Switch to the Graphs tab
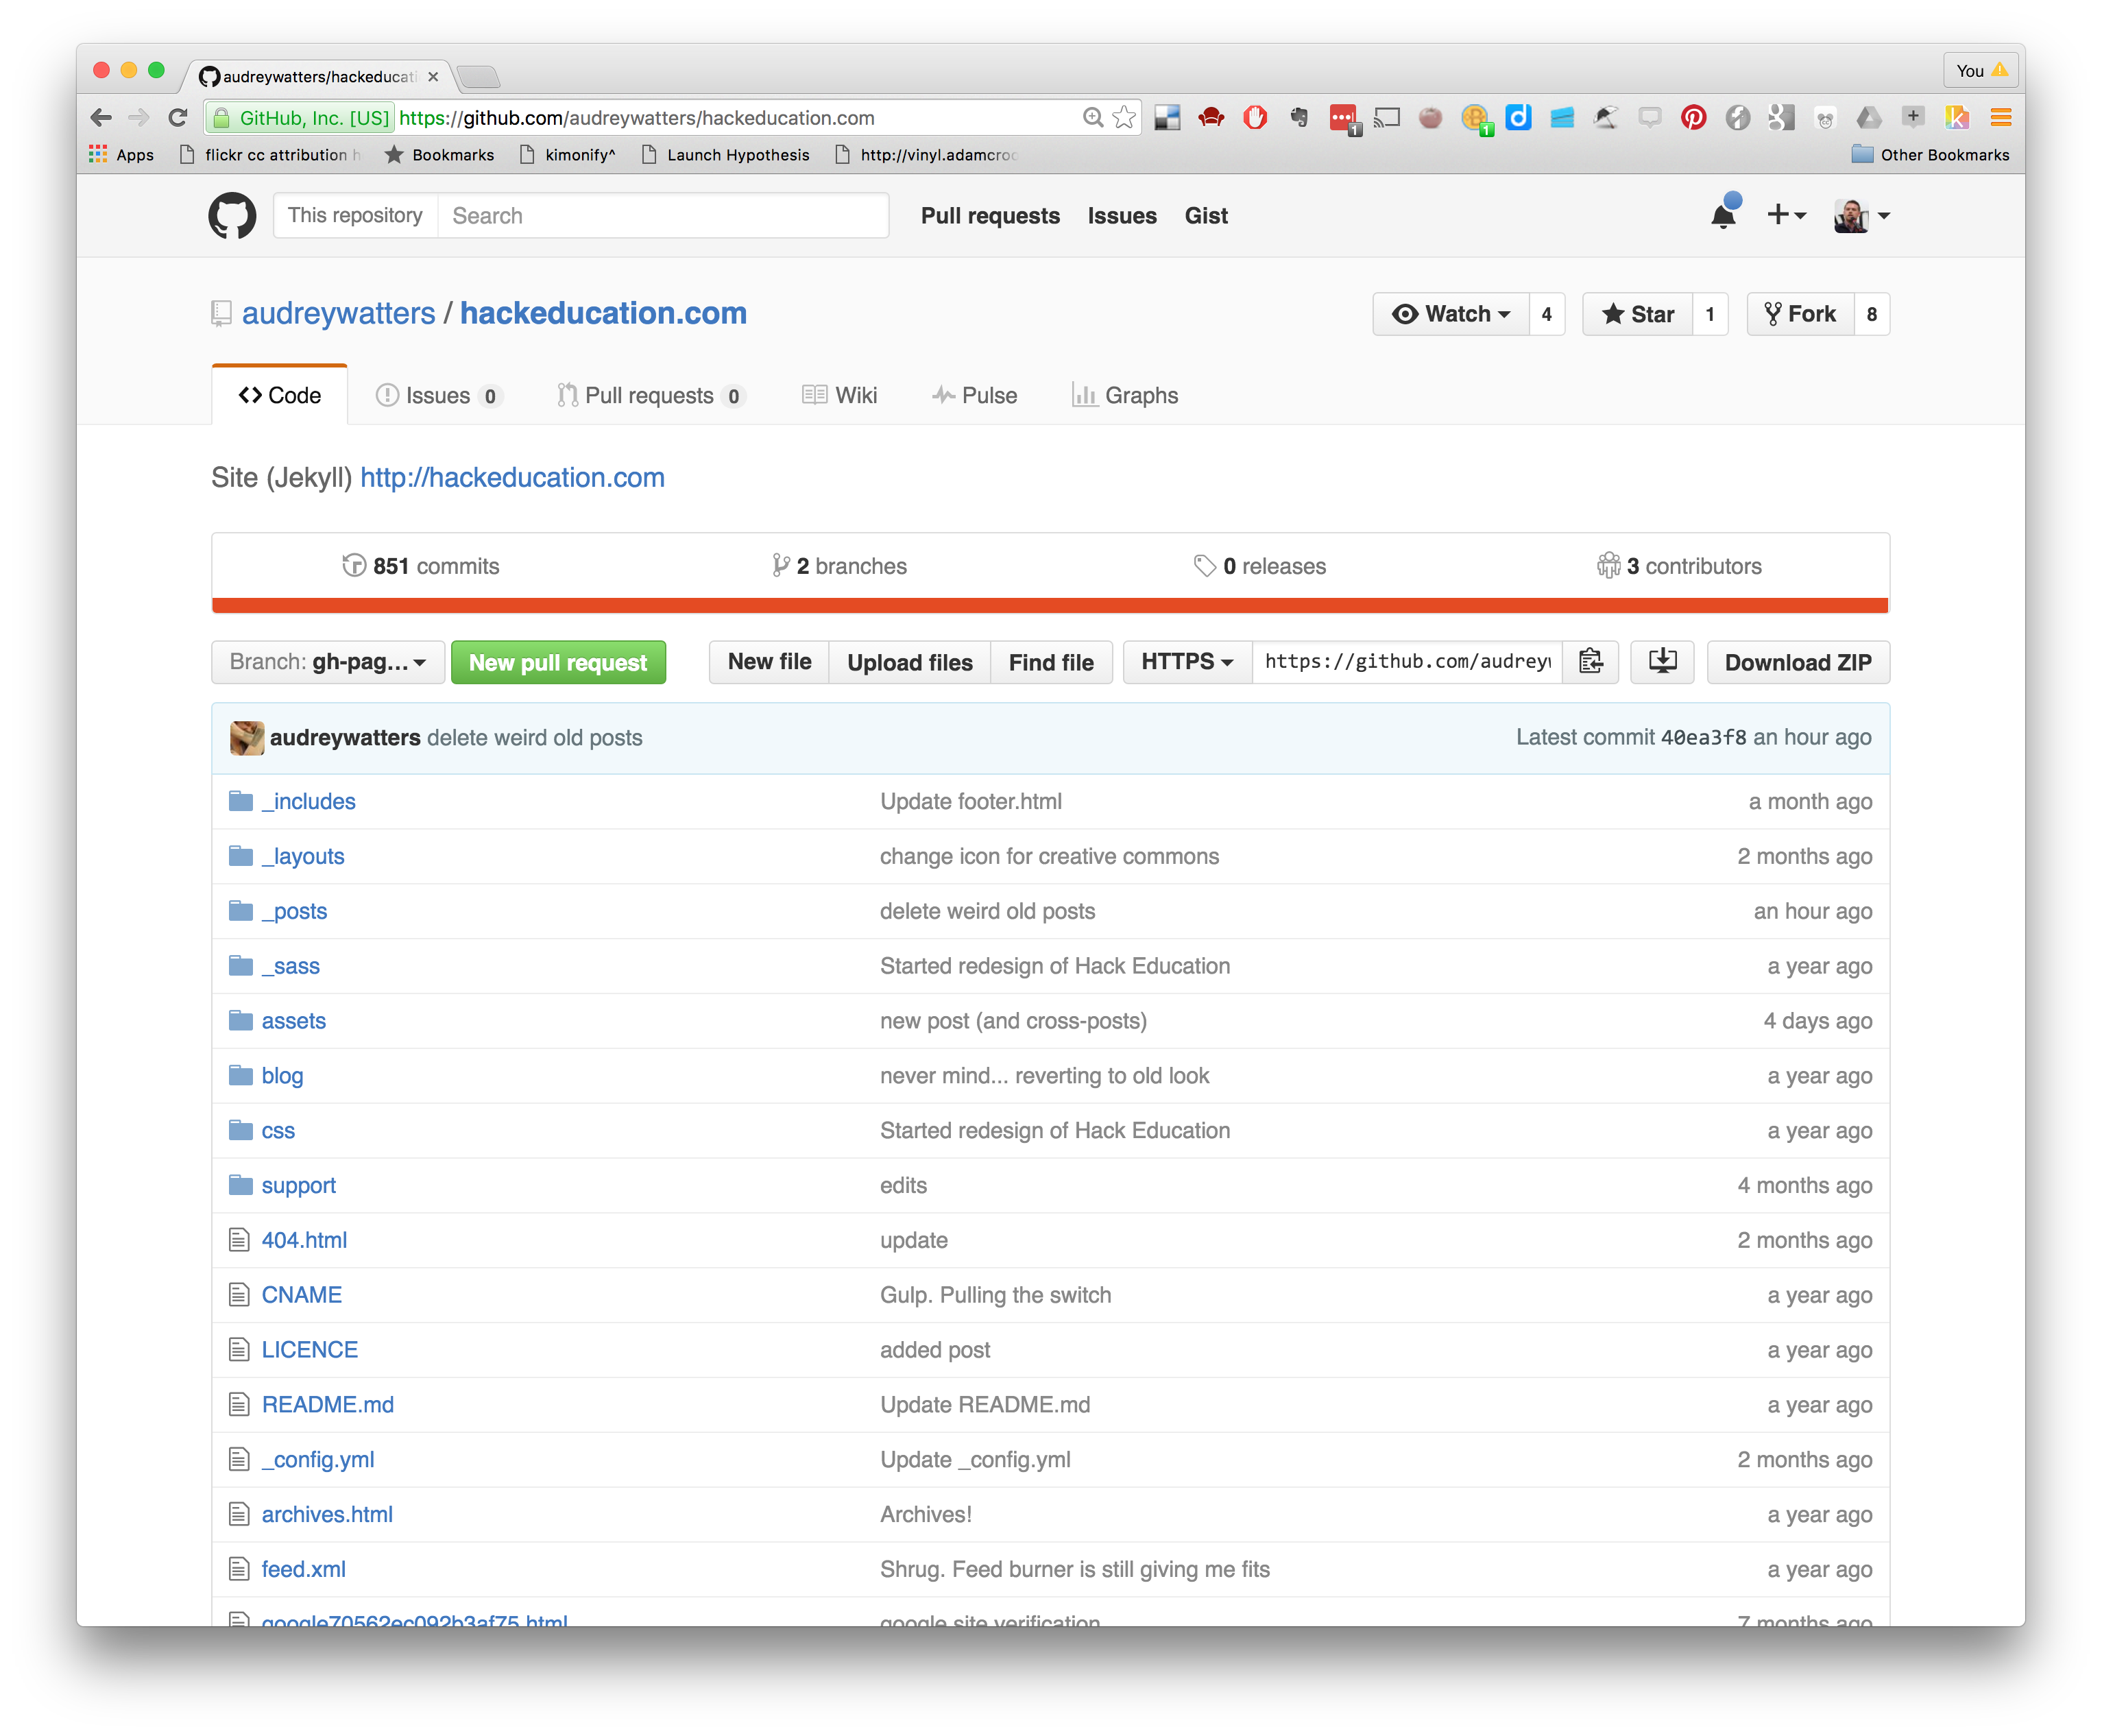 point(1125,395)
